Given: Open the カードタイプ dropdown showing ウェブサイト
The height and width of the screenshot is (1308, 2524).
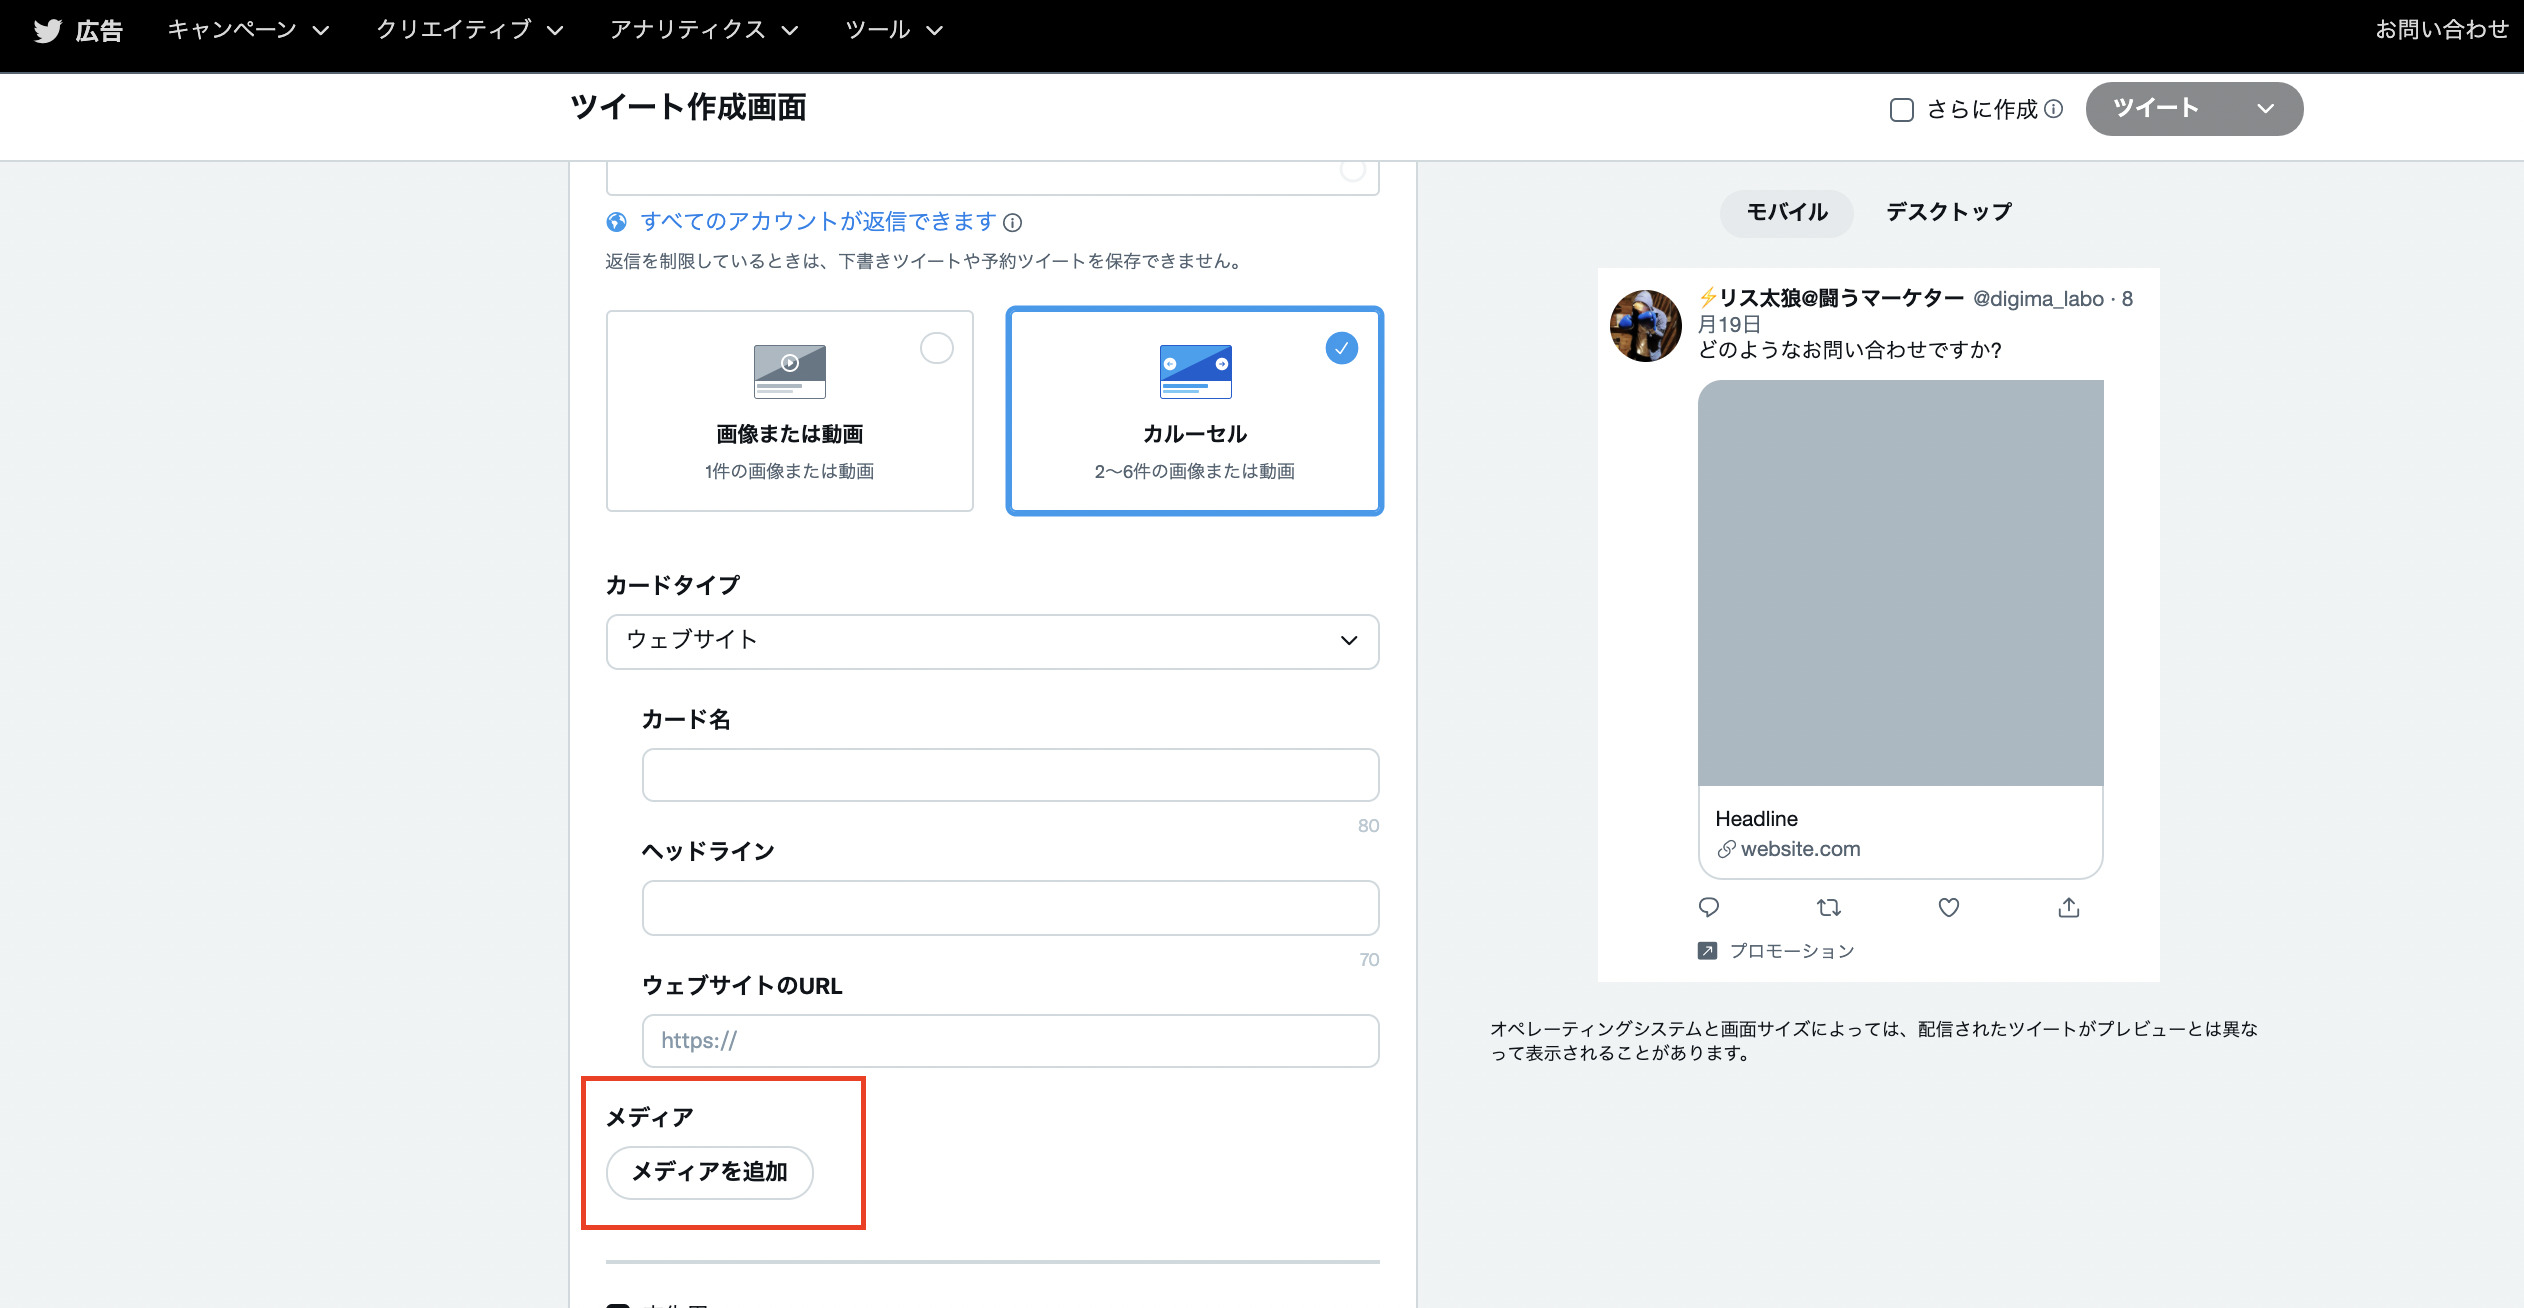Looking at the screenshot, I should pyautogui.click(x=992, y=641).
